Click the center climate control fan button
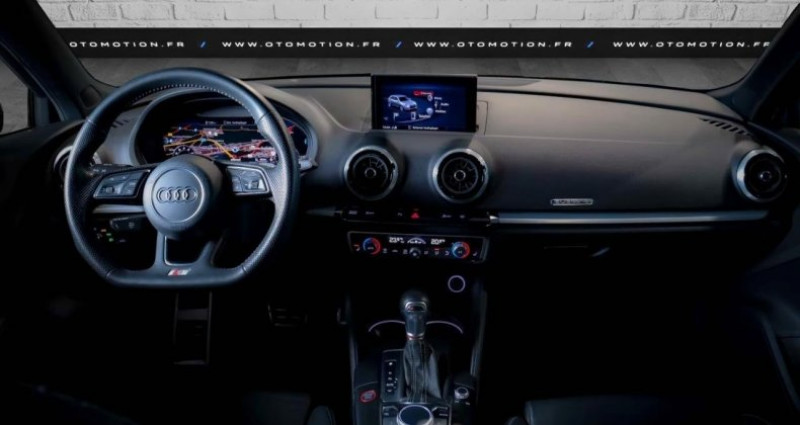Image resolution: width=800 pixels, height=425 pixels. coord(415,251)
